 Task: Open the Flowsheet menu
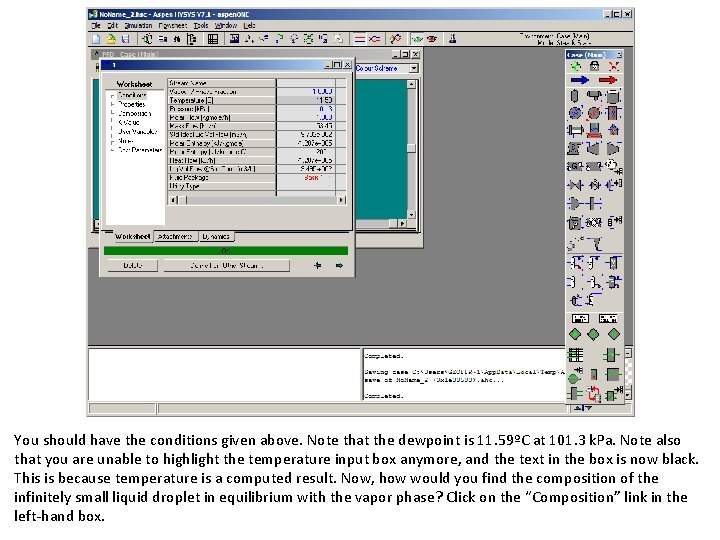[173, 26]
